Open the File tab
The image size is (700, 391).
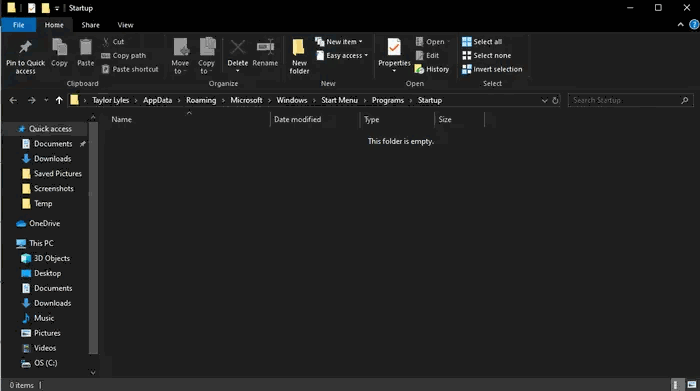18,25
